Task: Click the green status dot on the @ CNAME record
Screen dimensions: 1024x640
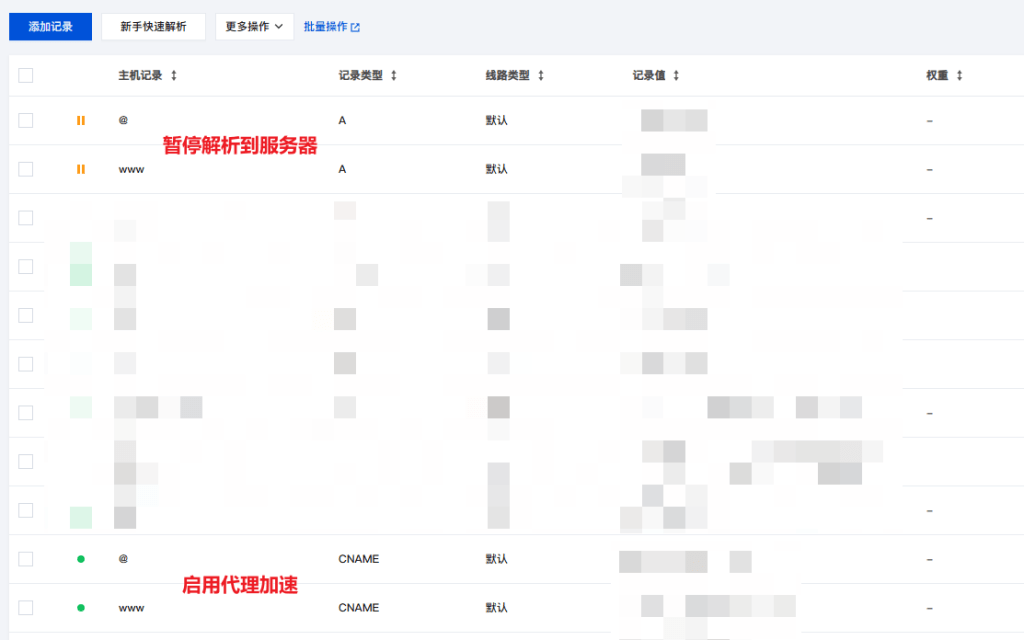Action: [x=80, y=559]
